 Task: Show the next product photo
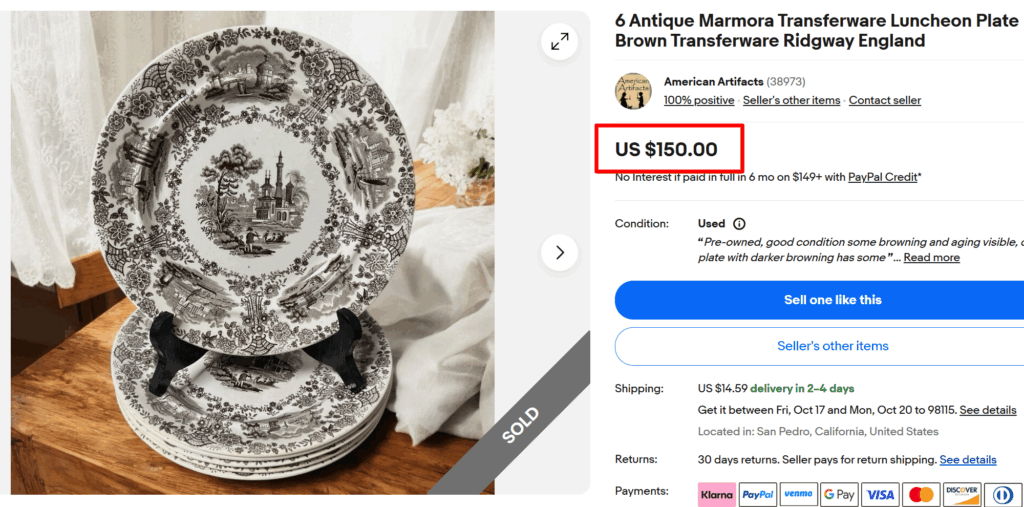[559, 253]
